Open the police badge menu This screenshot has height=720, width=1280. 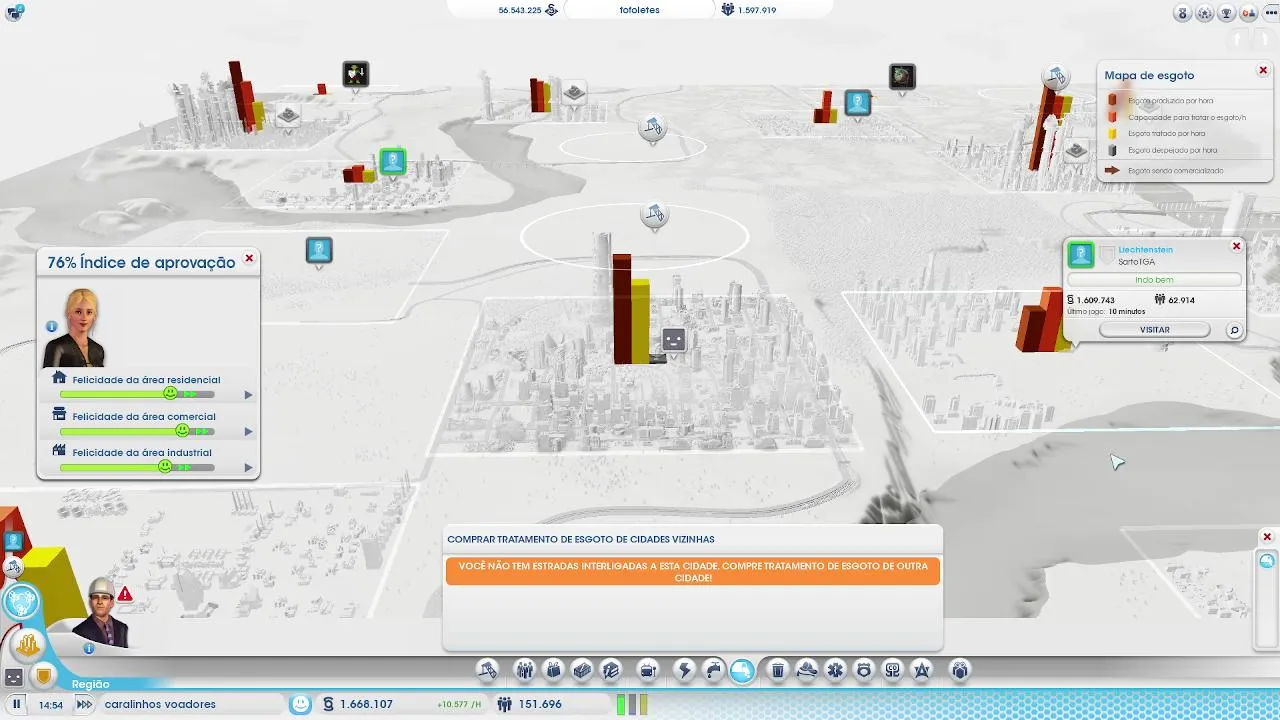[864, 670]
